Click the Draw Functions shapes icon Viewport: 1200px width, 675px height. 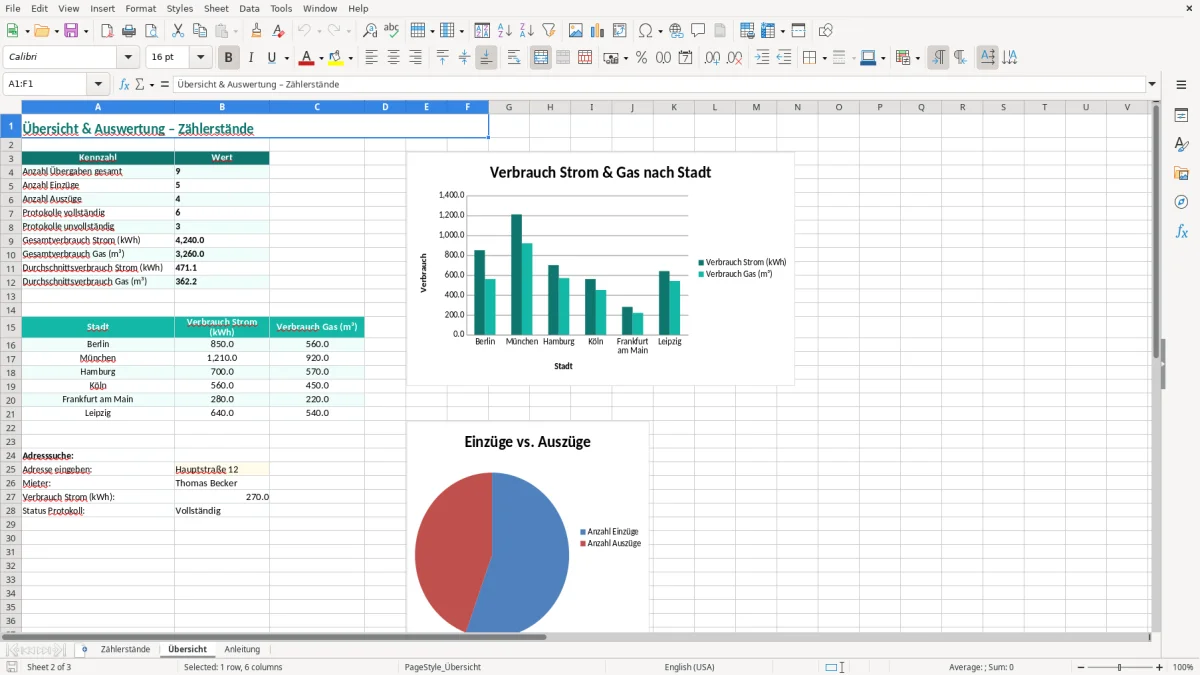point(826,31)
